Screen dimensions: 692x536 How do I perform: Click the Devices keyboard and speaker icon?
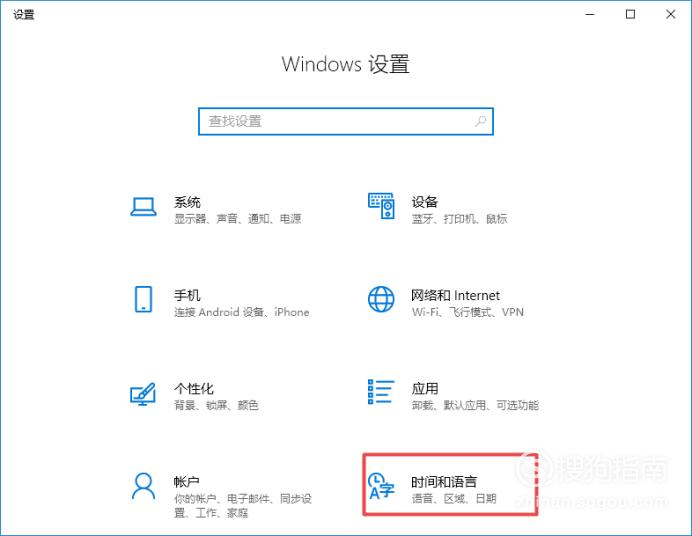click(x=381, y=206)
